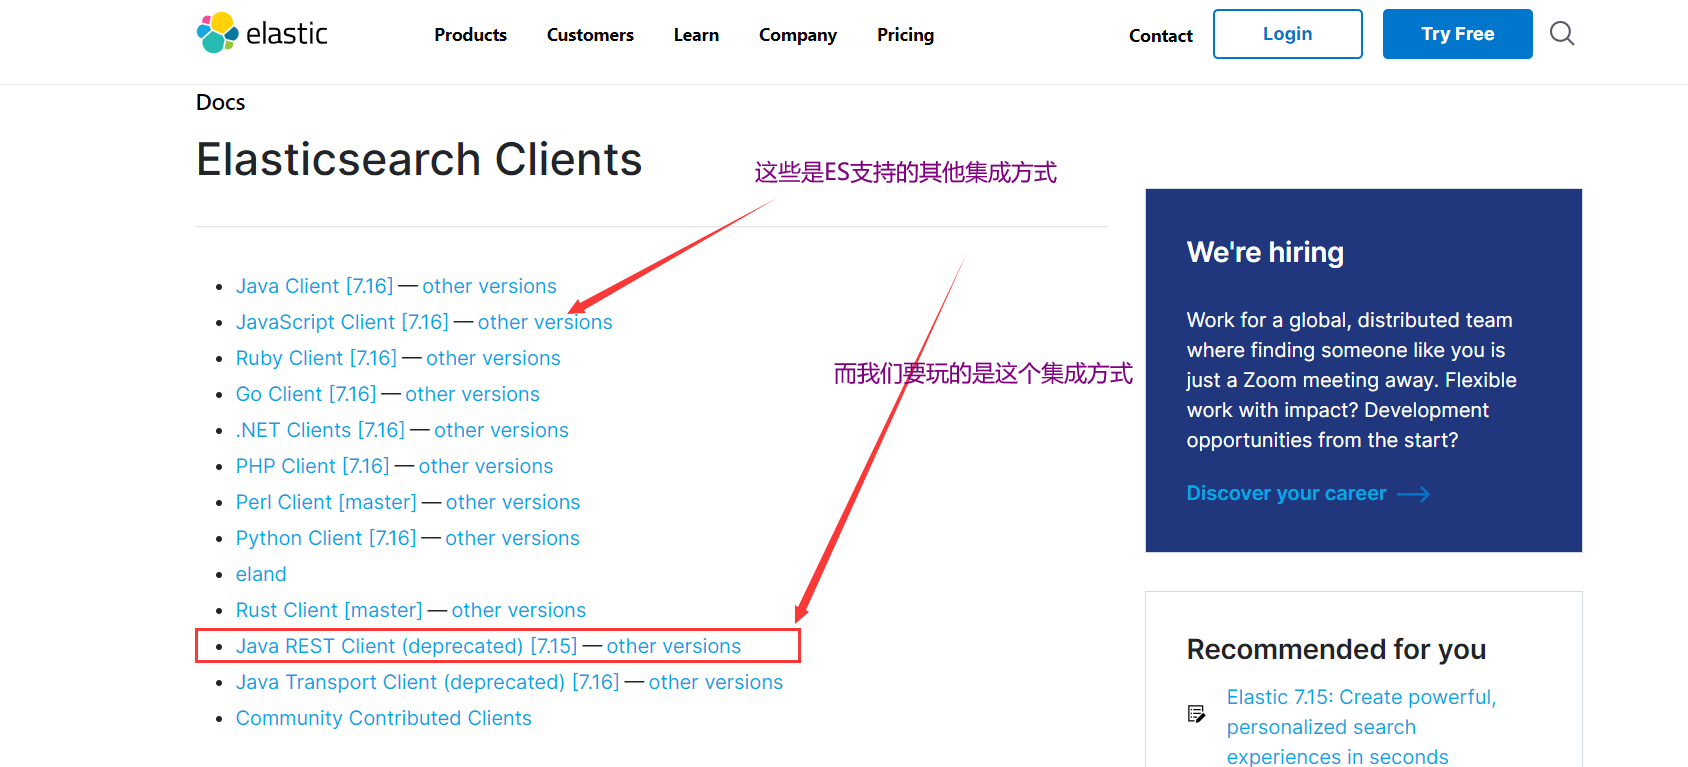
Task: View other versions of Go Client
Action: click(472, 394)
